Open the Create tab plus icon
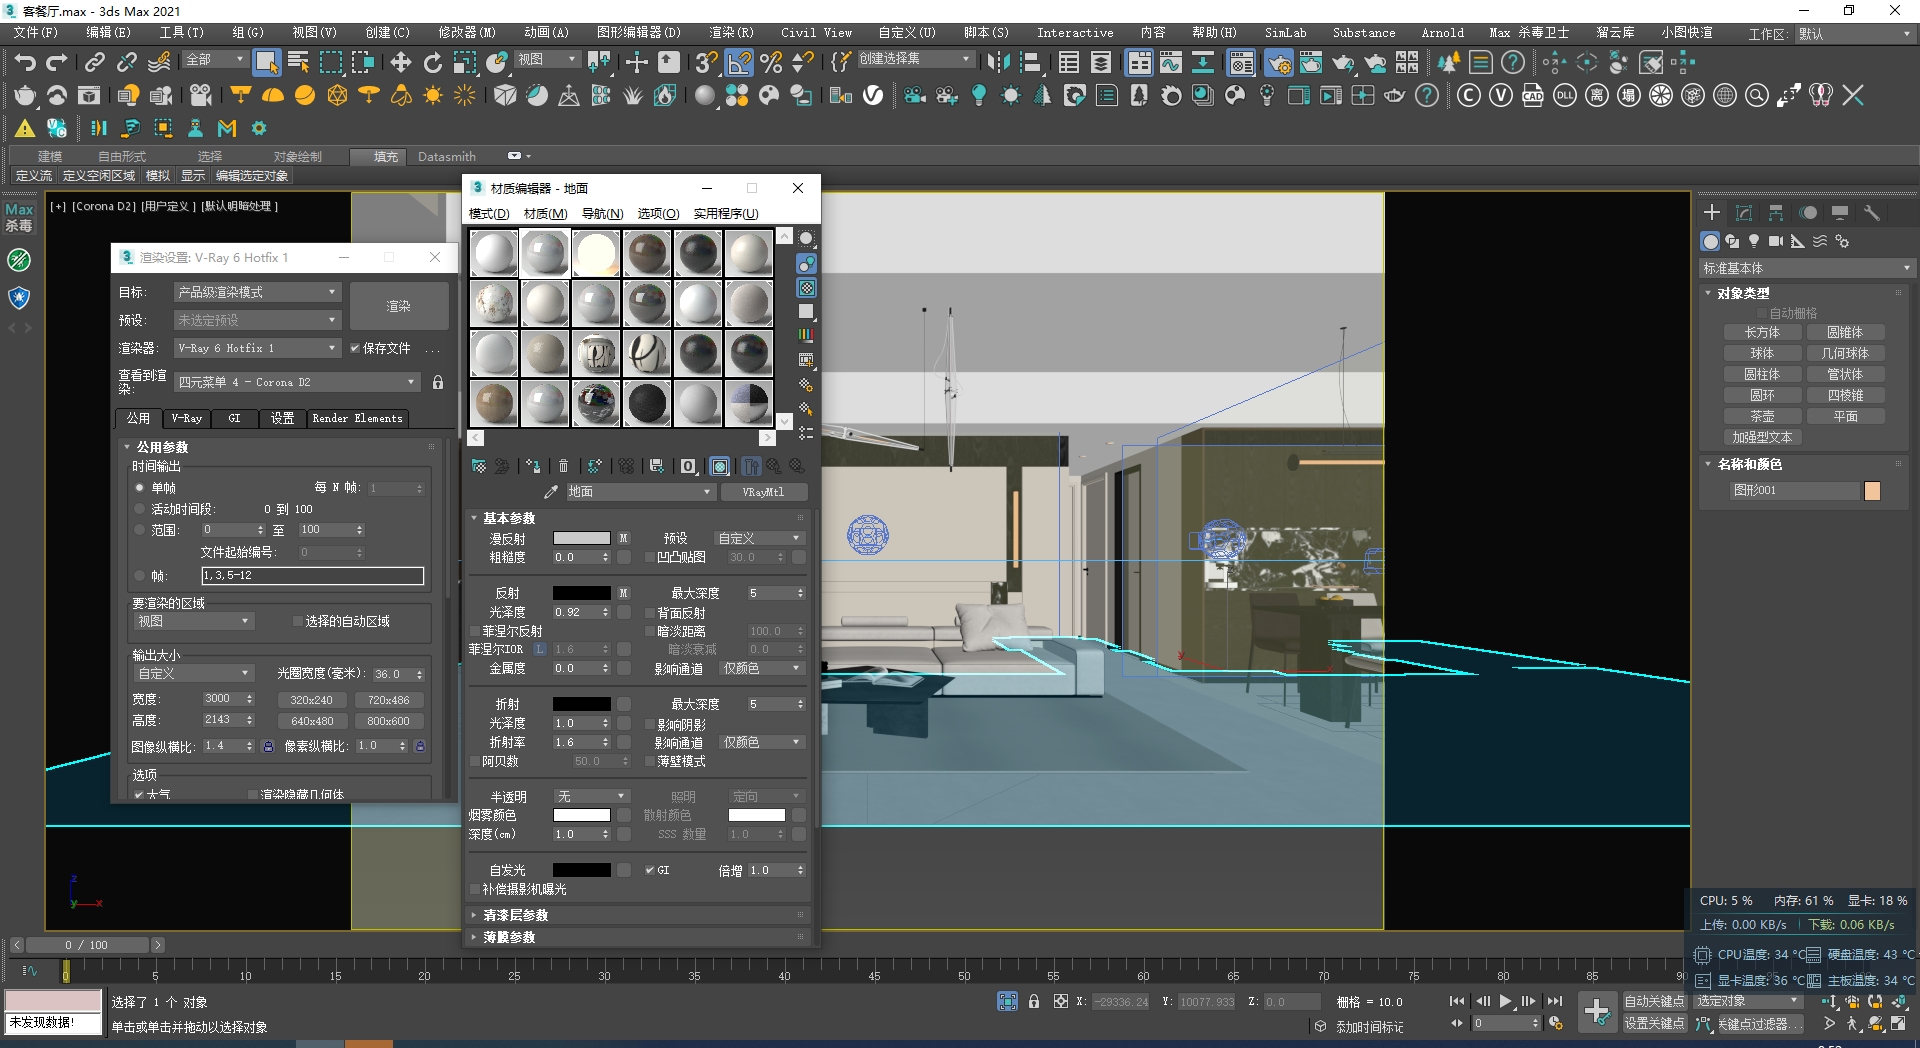Image resolution: width=1920 pixels, height=1048 pixels. [x=1712, y=213]
